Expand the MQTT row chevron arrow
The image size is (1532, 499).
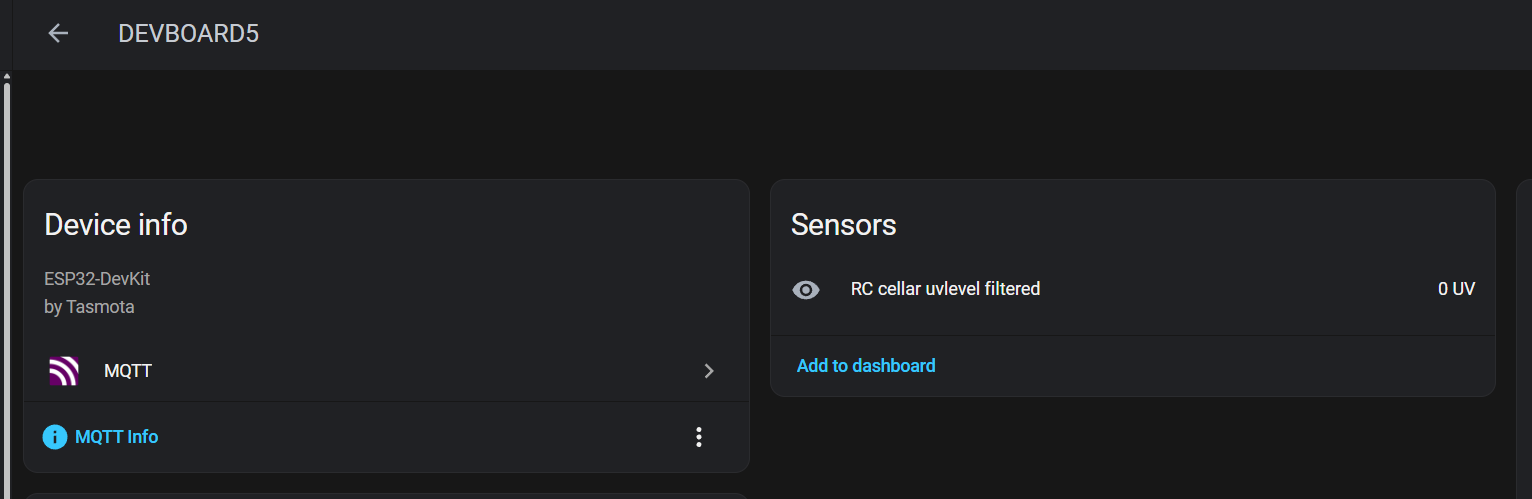click(x=709, y=371)
